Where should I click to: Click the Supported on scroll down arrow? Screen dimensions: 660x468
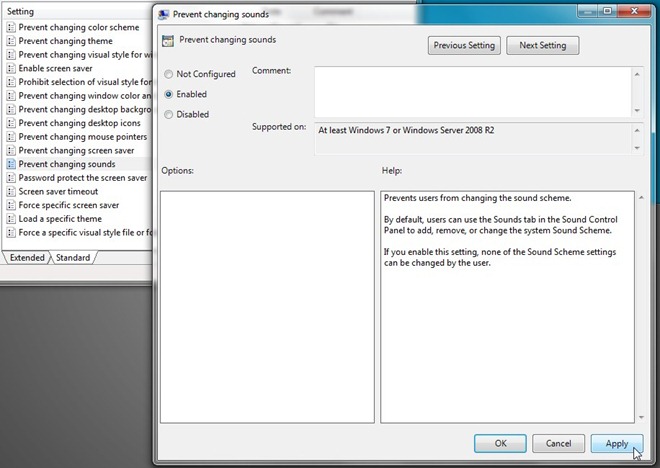tap(637, 148)
